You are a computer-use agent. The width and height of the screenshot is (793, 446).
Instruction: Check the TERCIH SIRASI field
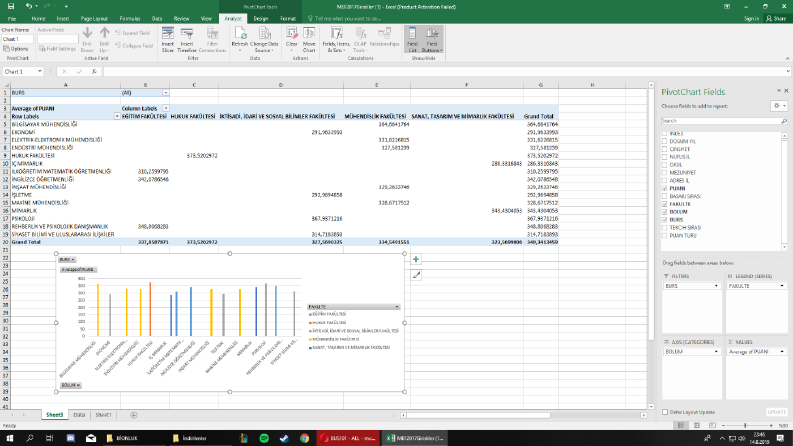(665, 228)
